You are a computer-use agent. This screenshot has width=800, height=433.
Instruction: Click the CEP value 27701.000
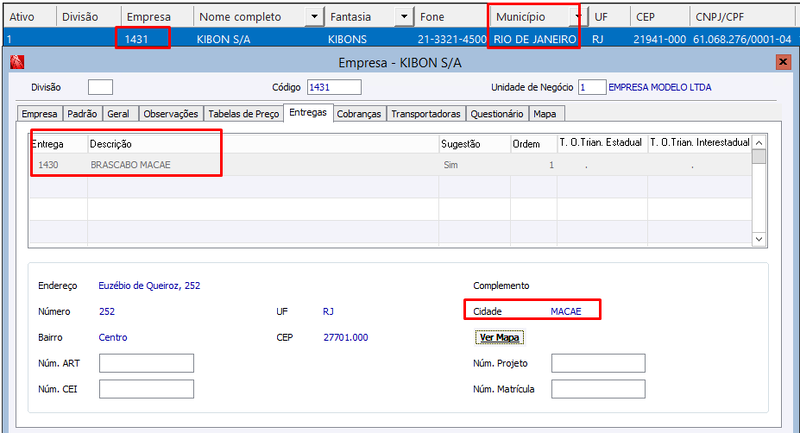(345, 337)
